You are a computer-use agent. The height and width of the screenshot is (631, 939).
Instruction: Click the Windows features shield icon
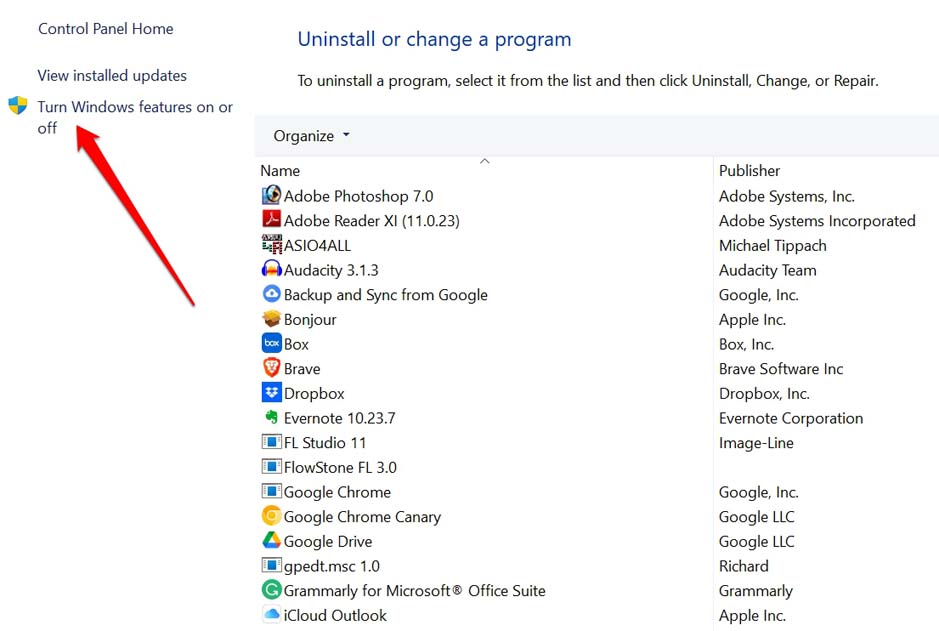coord(18,105)
